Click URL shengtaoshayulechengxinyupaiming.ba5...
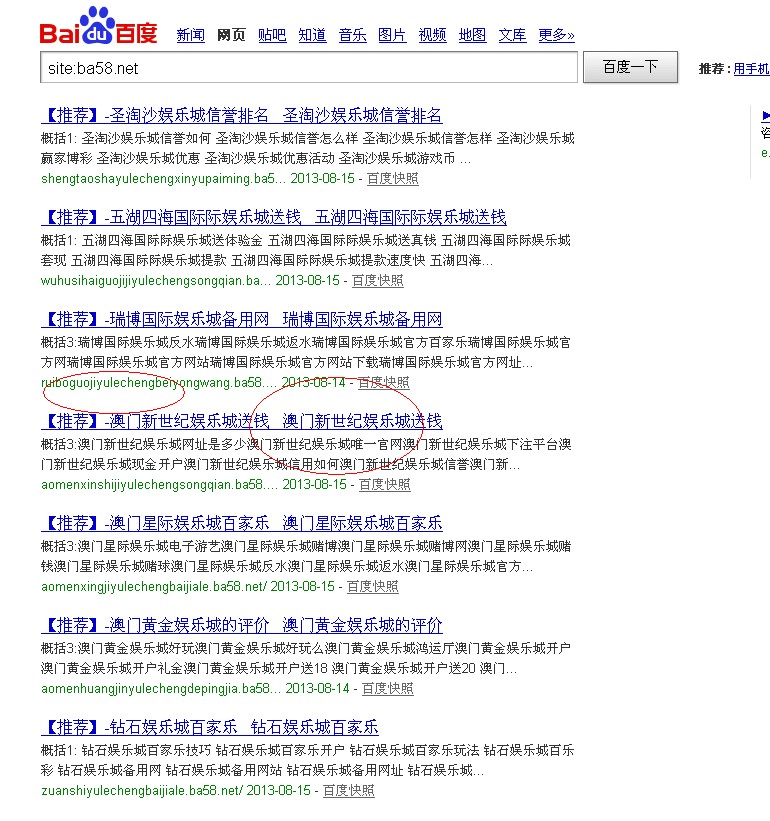The width and height of the screenshot is (770, 821). click(x=164, y=179)
